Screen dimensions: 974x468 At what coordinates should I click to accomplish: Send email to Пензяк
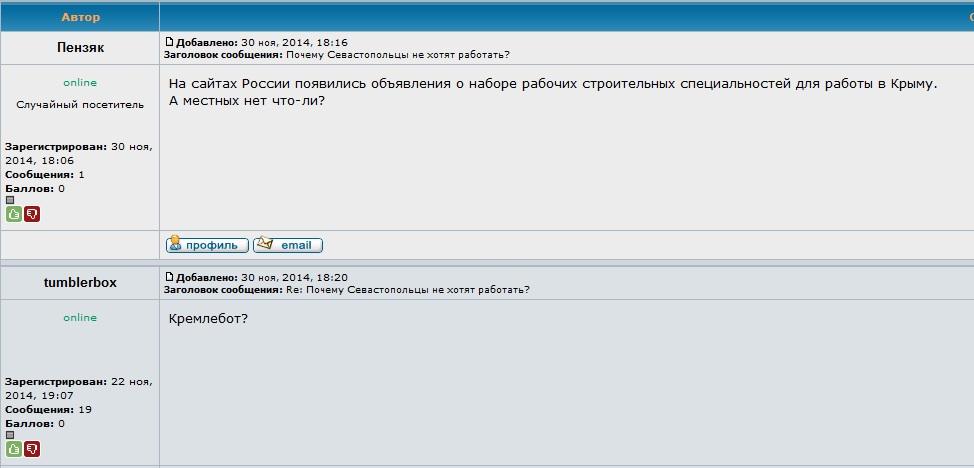[288, 245]
